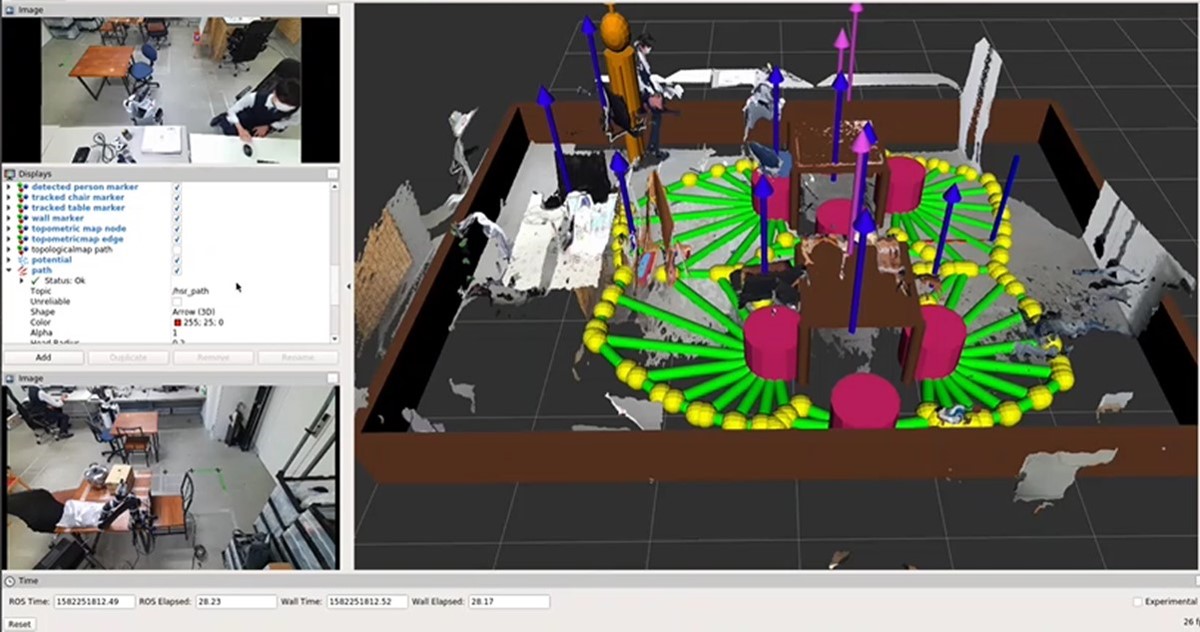
Task: Enable the topologicalmap path checkbox
Action: point(177,249)
